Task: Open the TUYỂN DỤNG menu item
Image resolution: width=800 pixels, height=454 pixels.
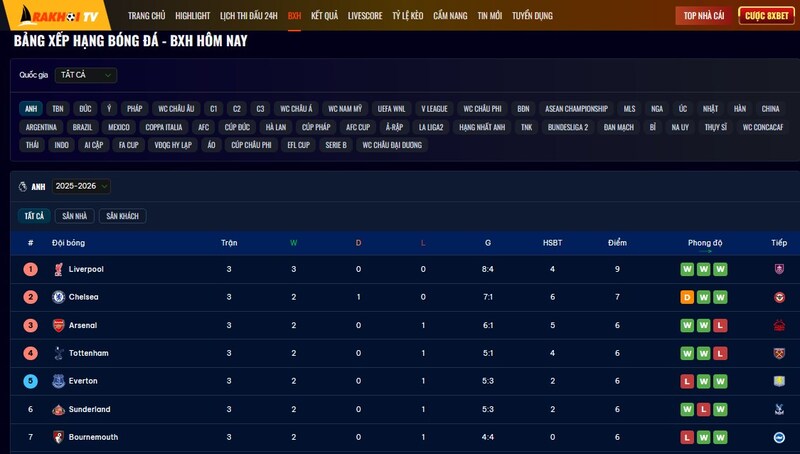Action: [532, 16]
